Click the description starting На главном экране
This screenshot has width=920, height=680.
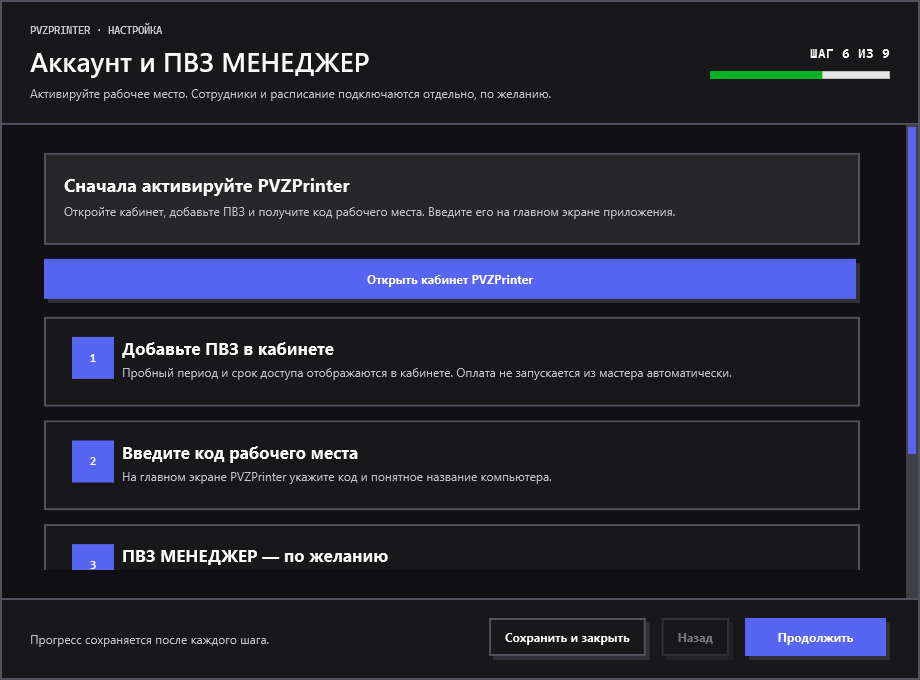(337, 477)
